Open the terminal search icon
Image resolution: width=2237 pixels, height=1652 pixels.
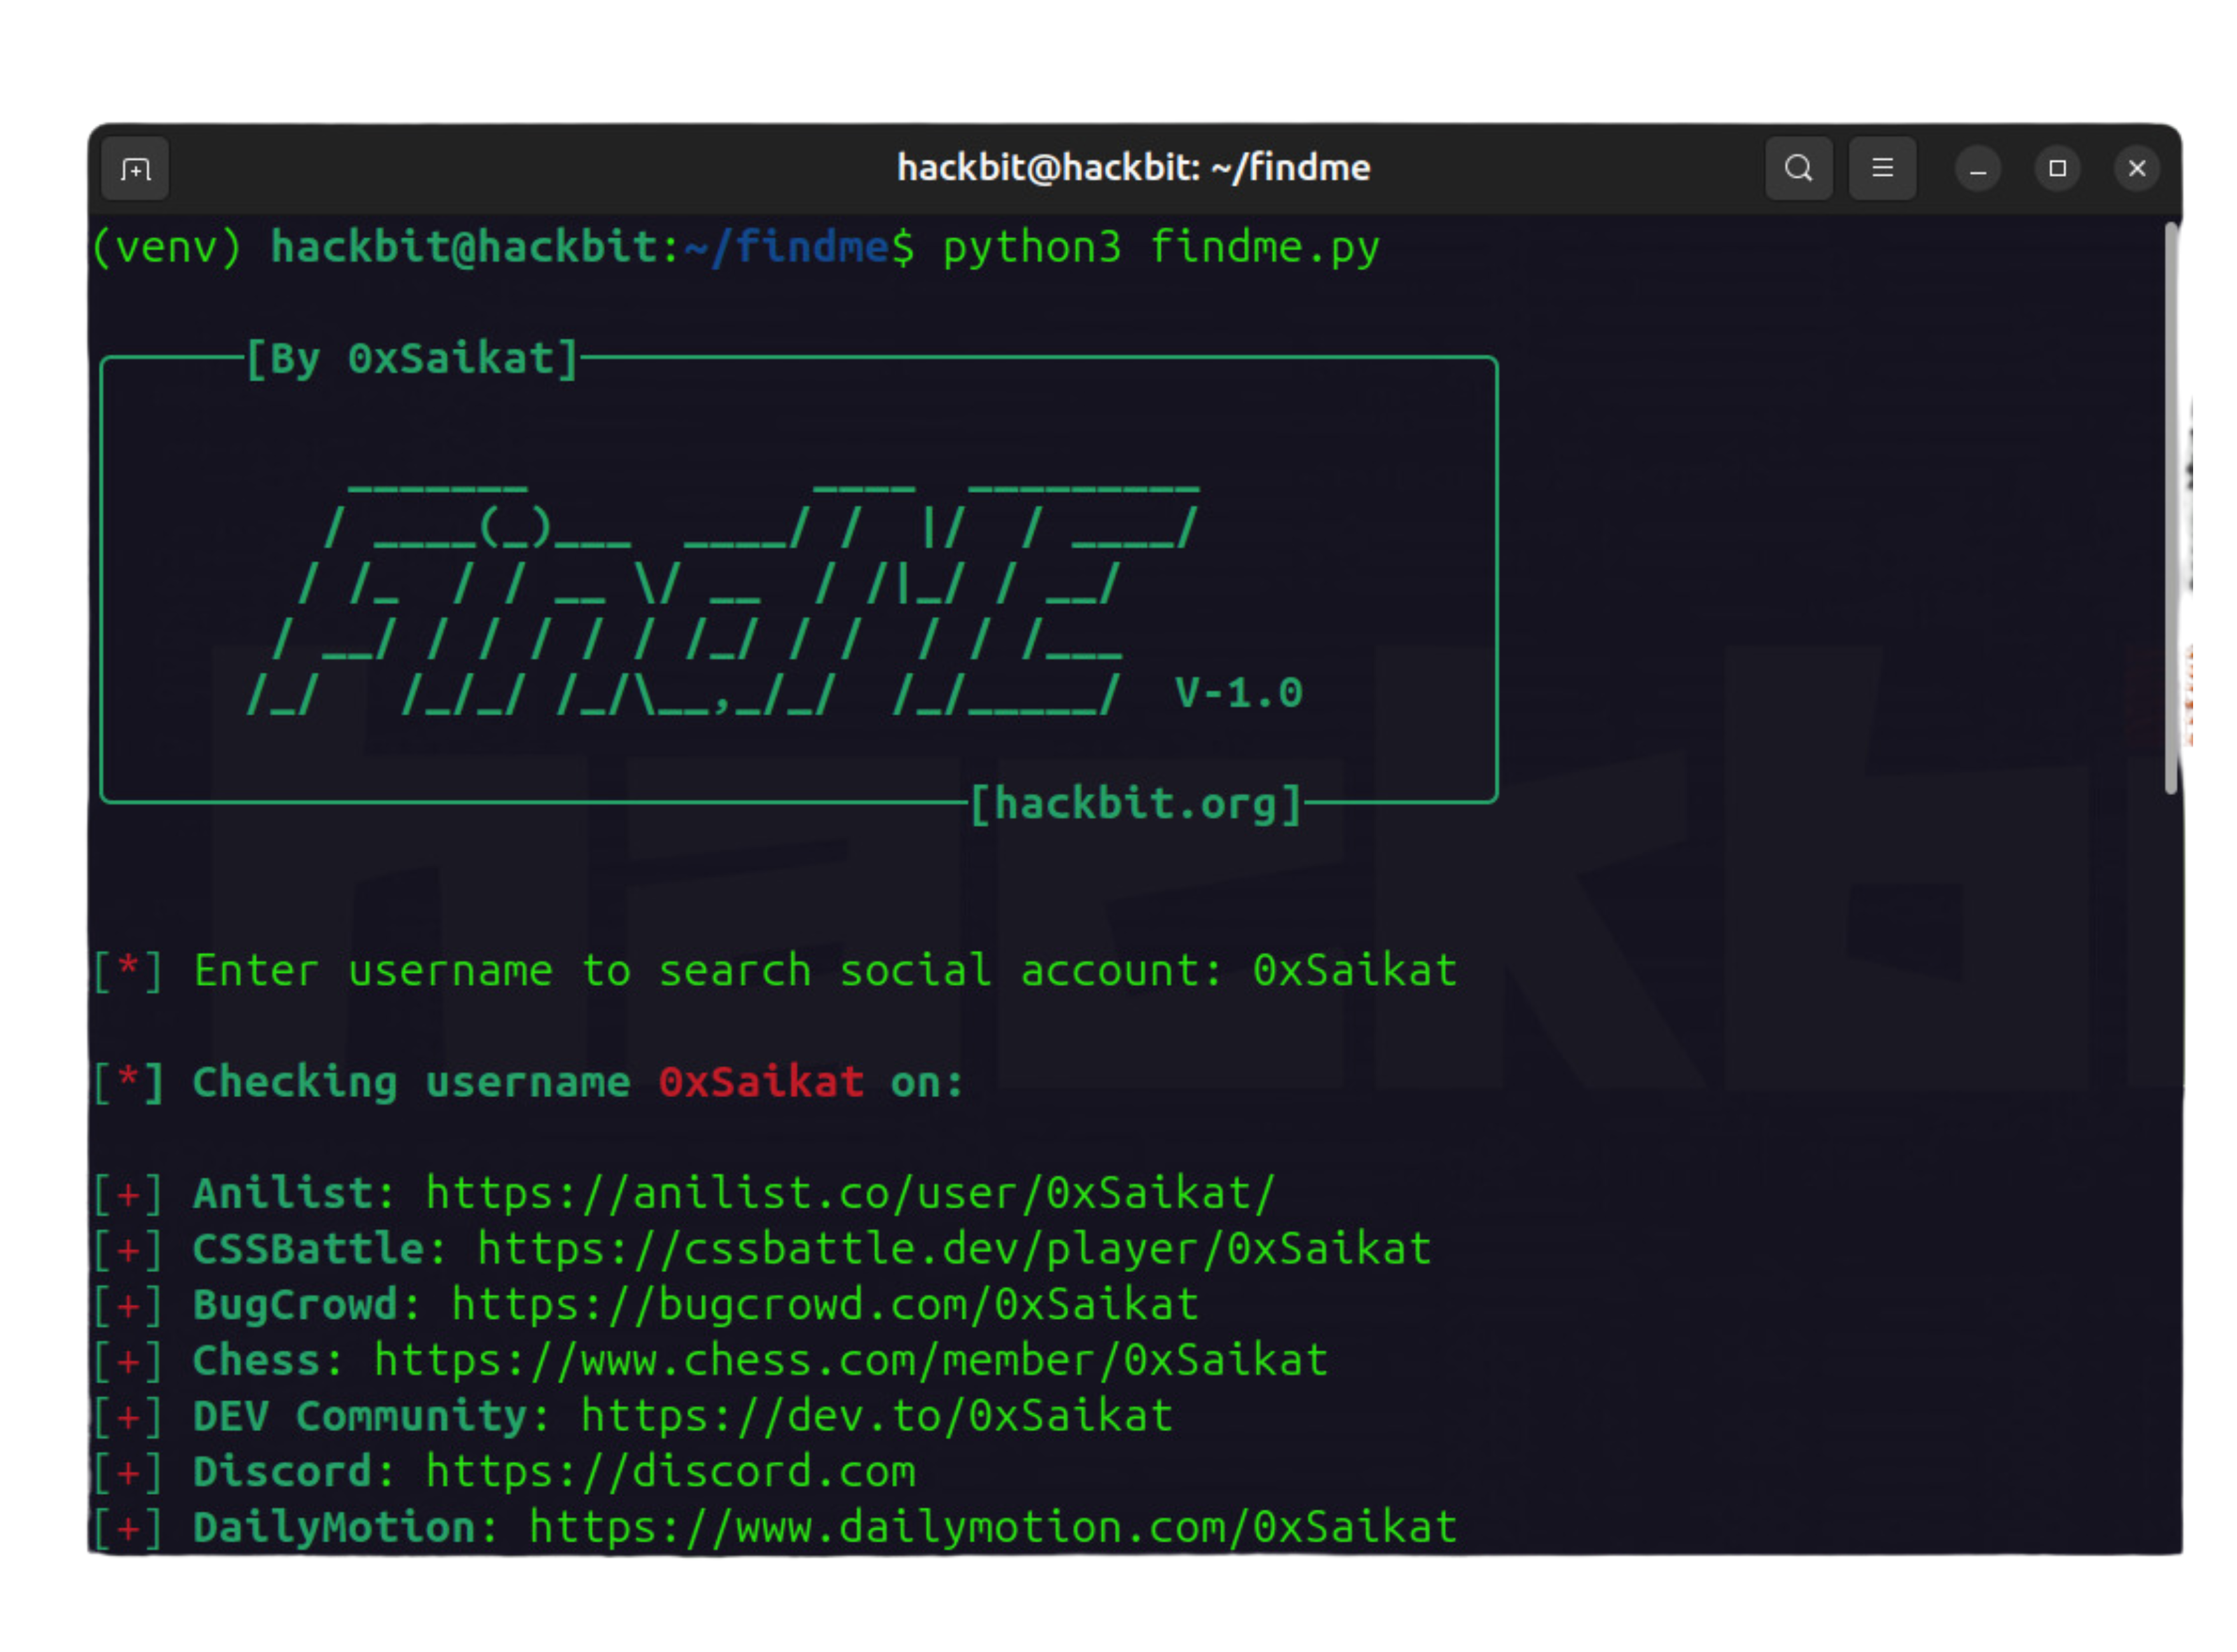[1798, 168]
